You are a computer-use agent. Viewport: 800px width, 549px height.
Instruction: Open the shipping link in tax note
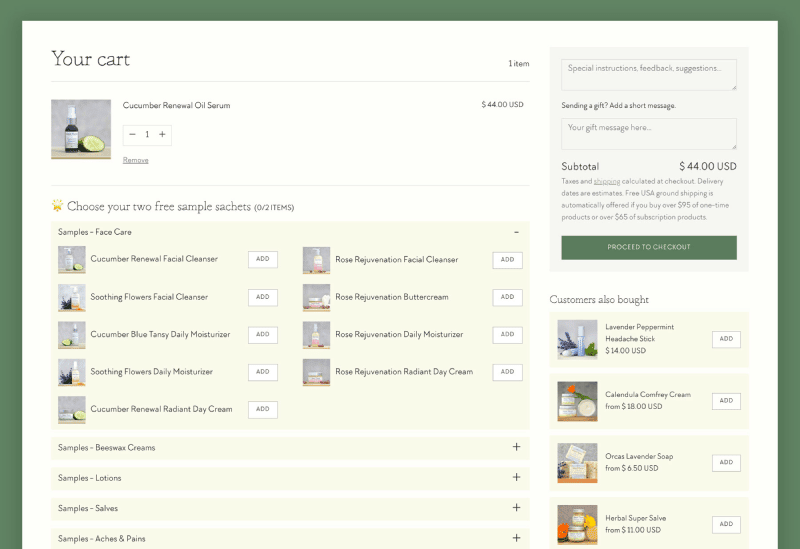(x=607, y=181)
